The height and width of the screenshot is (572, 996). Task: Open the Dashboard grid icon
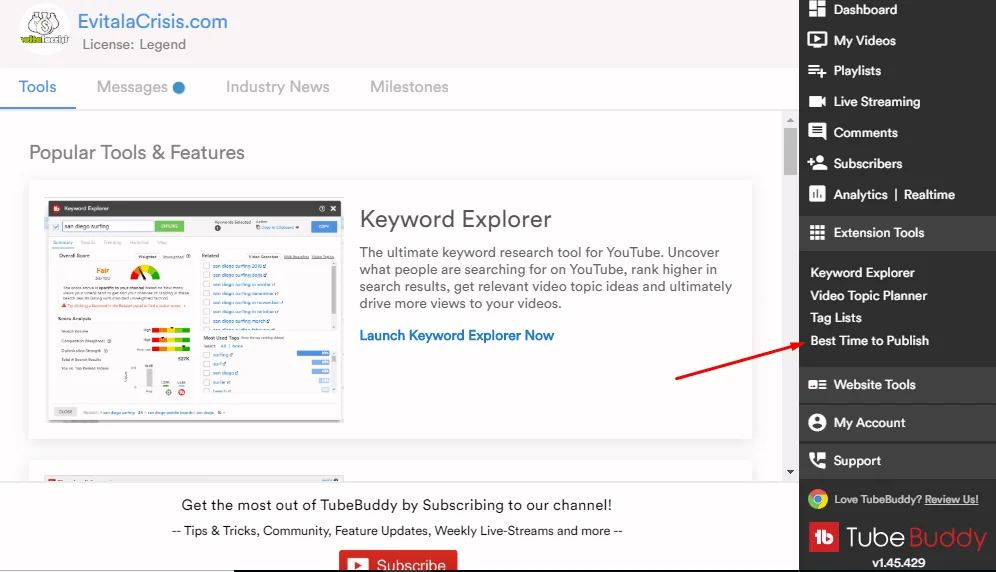817,9
